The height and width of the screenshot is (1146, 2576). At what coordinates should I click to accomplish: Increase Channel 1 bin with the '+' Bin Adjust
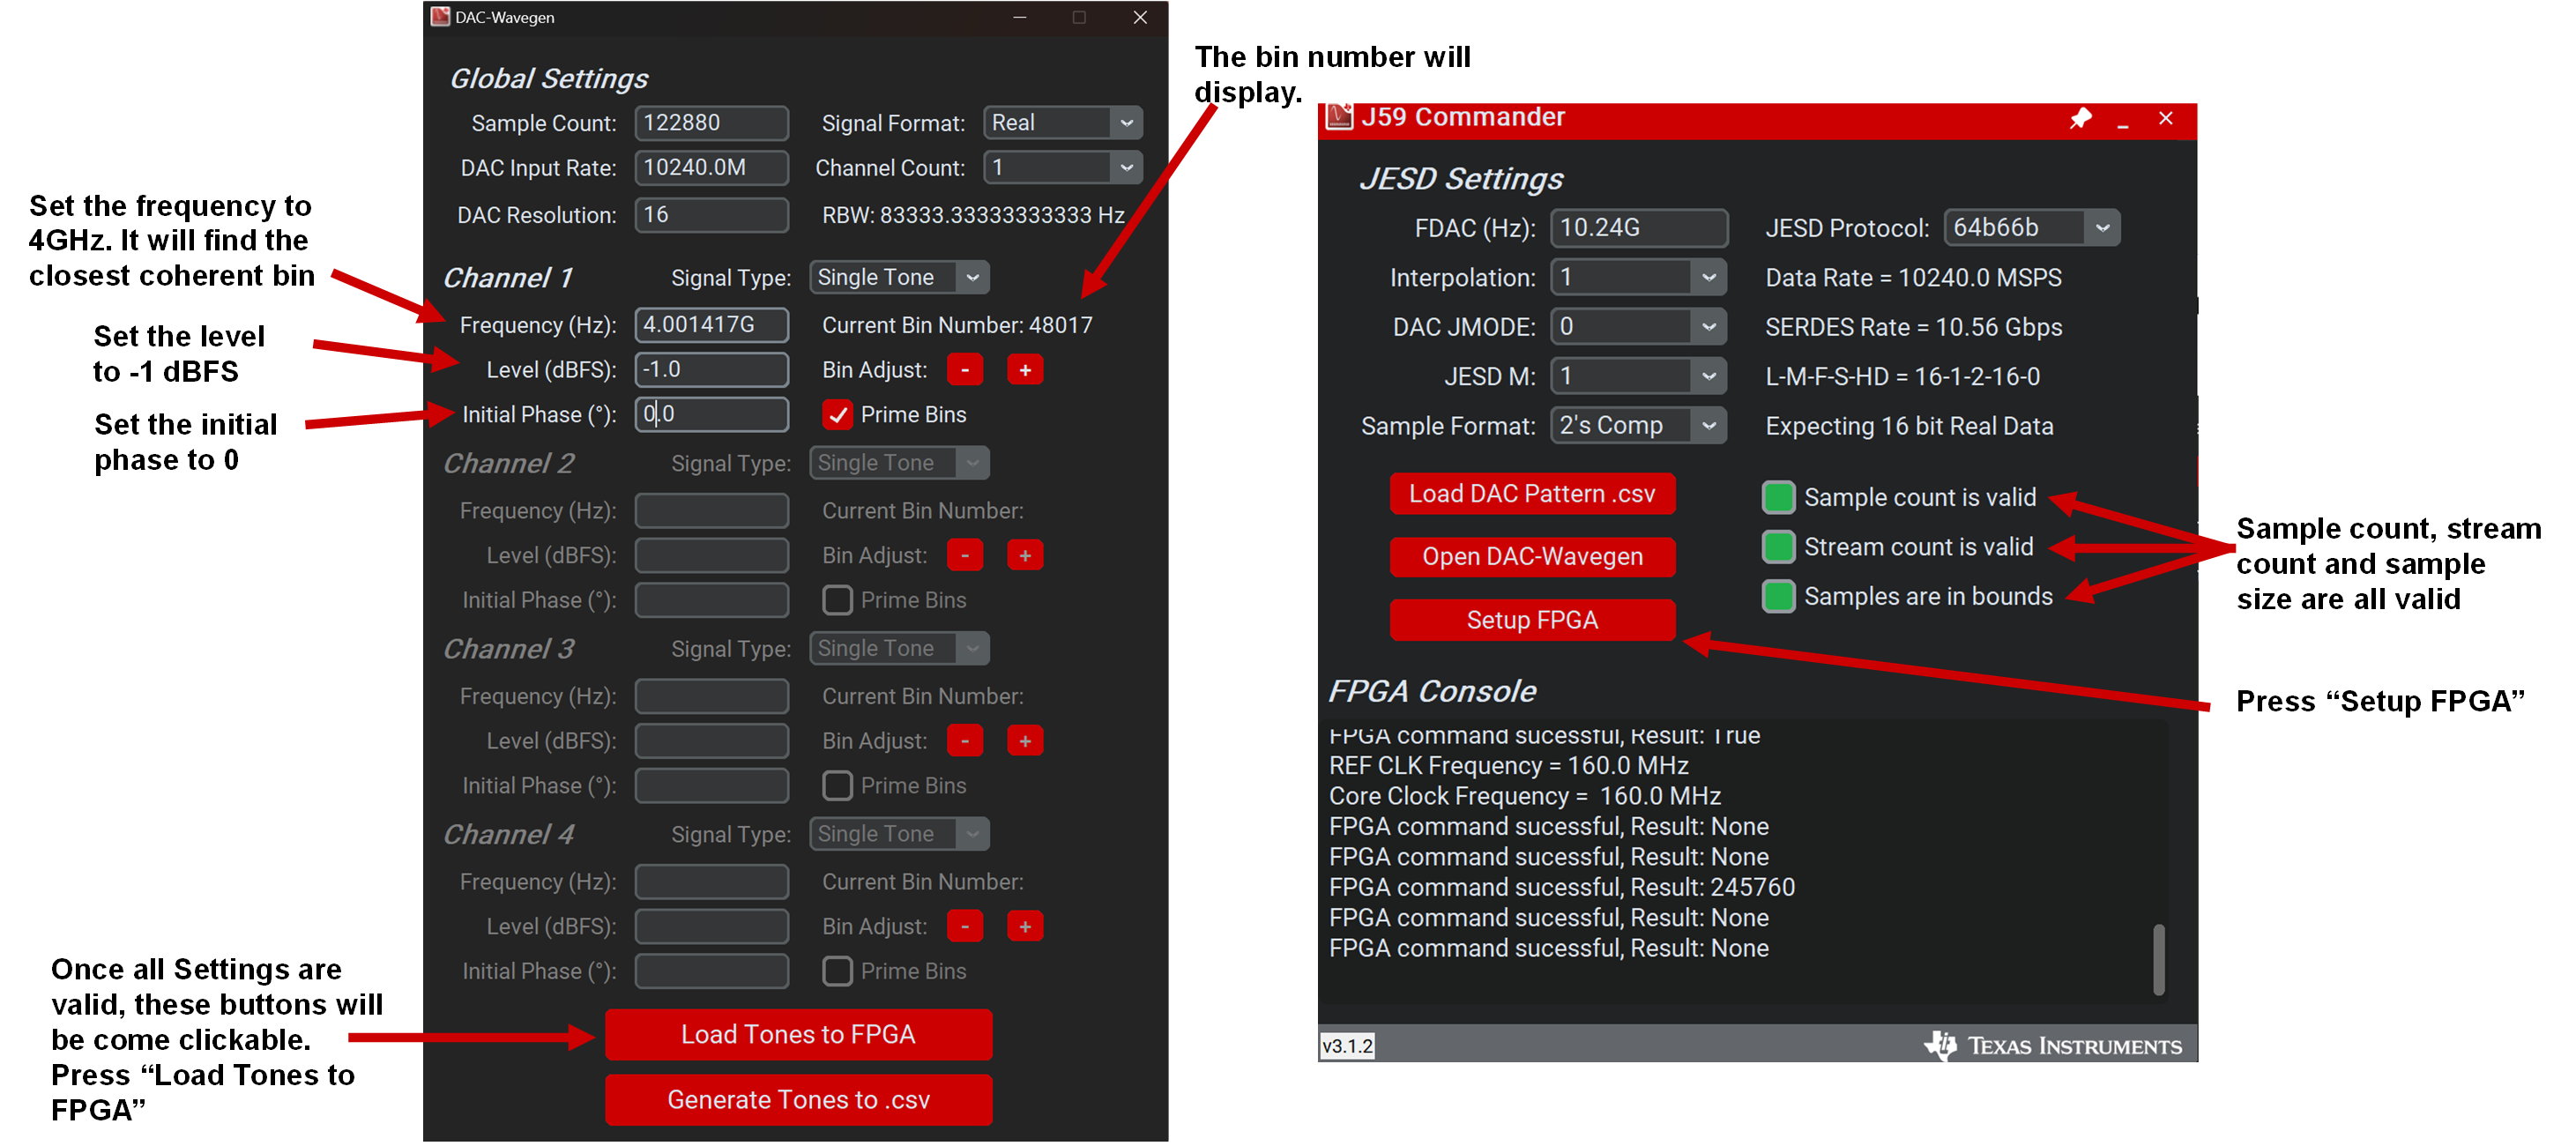[x=1024, y=369]
